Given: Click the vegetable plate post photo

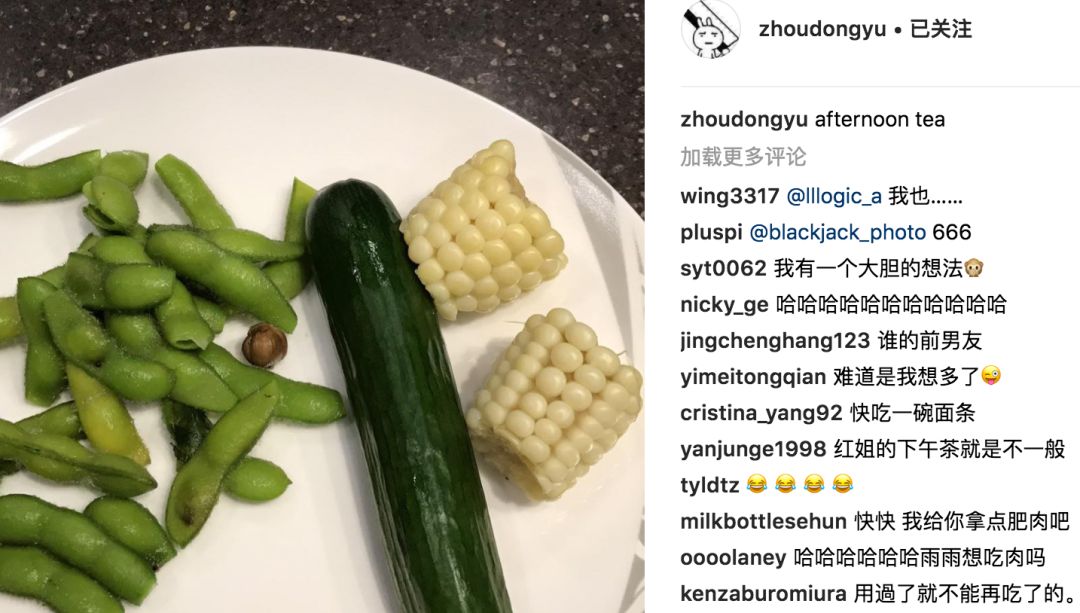Looking at the screenshot, I should tap(322, 306).
